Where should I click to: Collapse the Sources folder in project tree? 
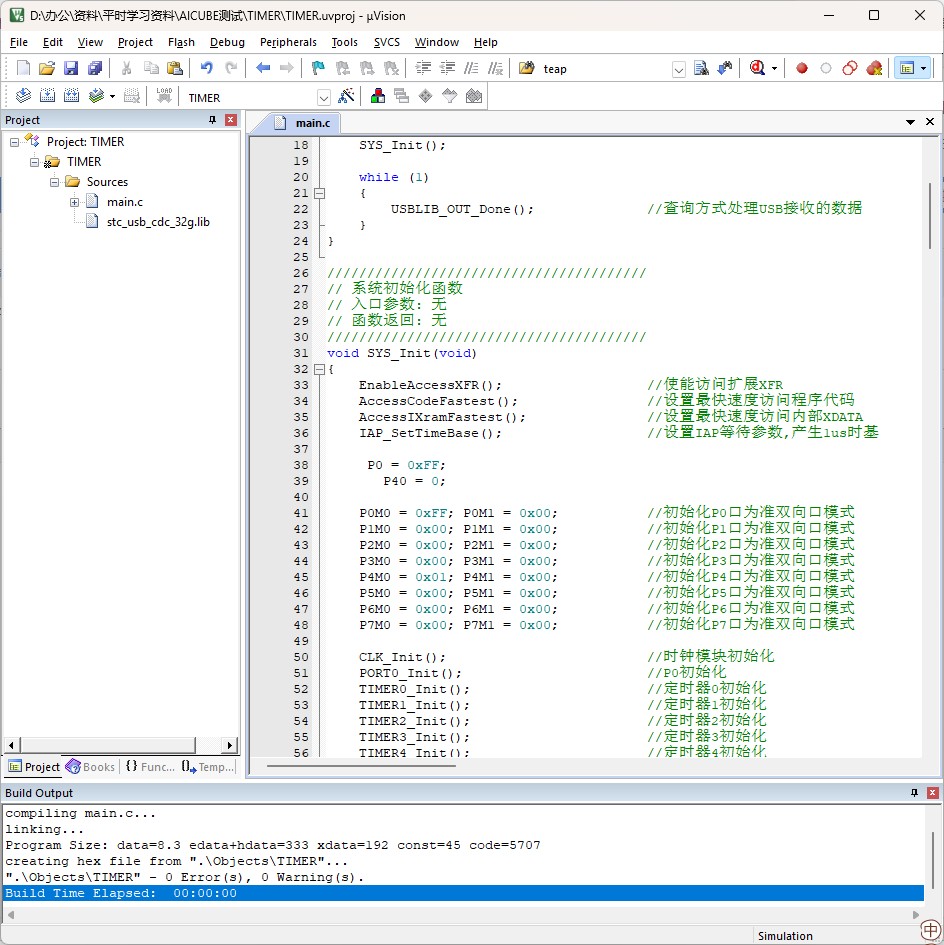(55, 182)
